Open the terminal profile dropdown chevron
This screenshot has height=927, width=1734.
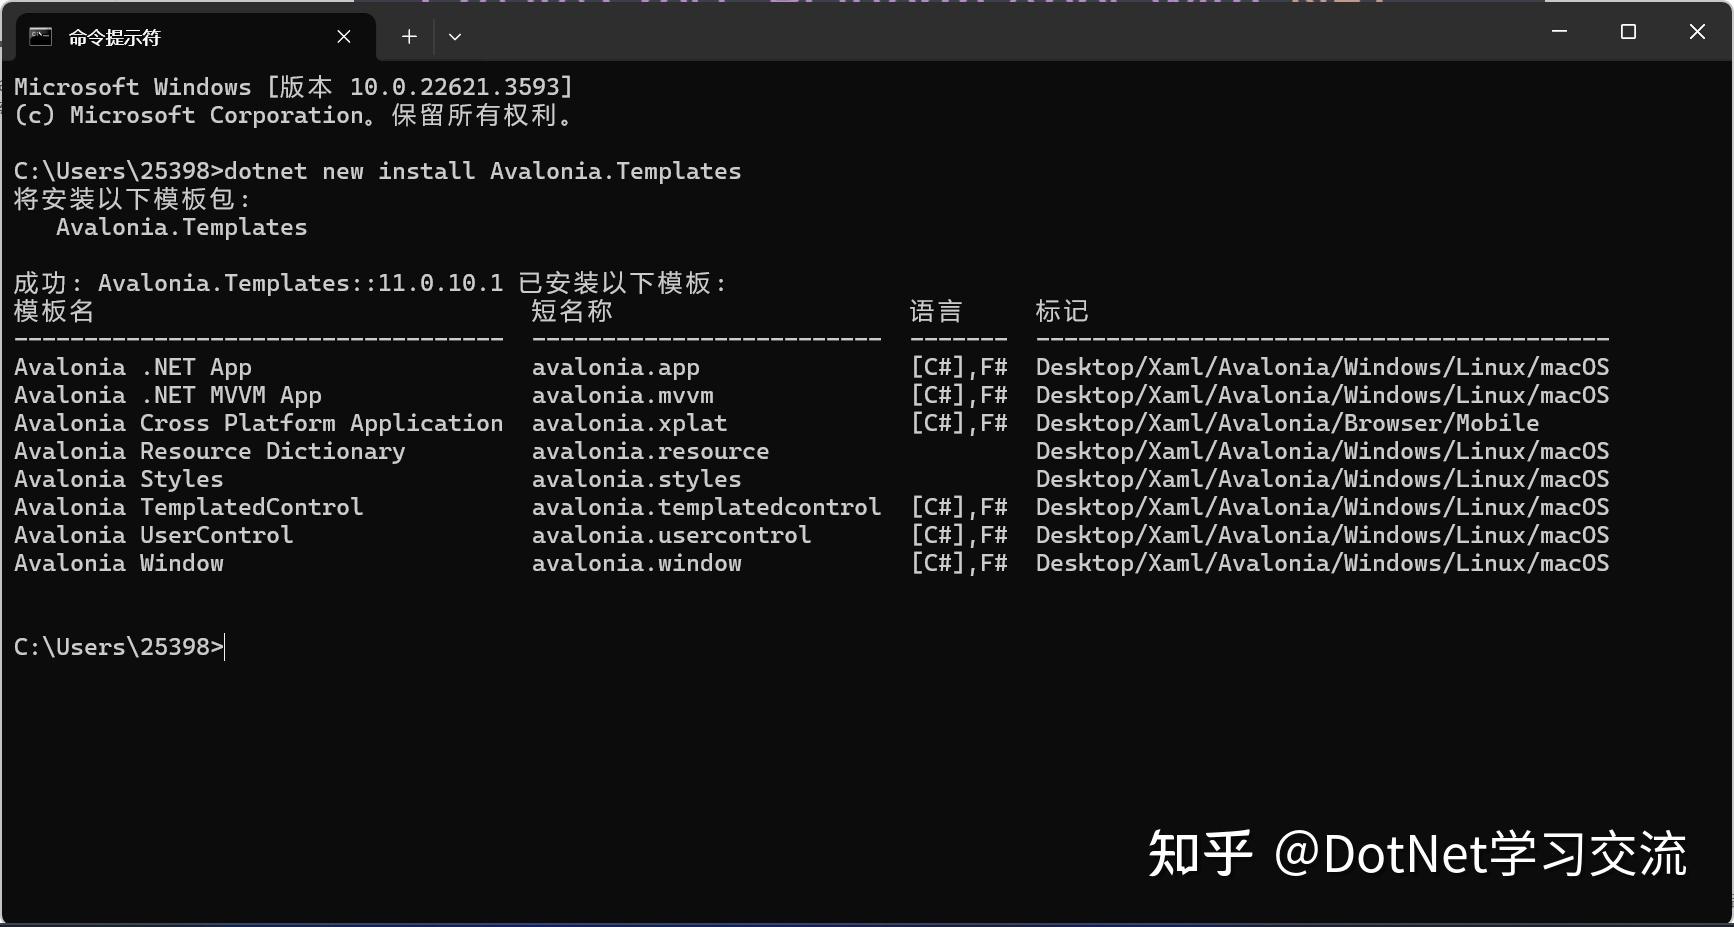455,36
